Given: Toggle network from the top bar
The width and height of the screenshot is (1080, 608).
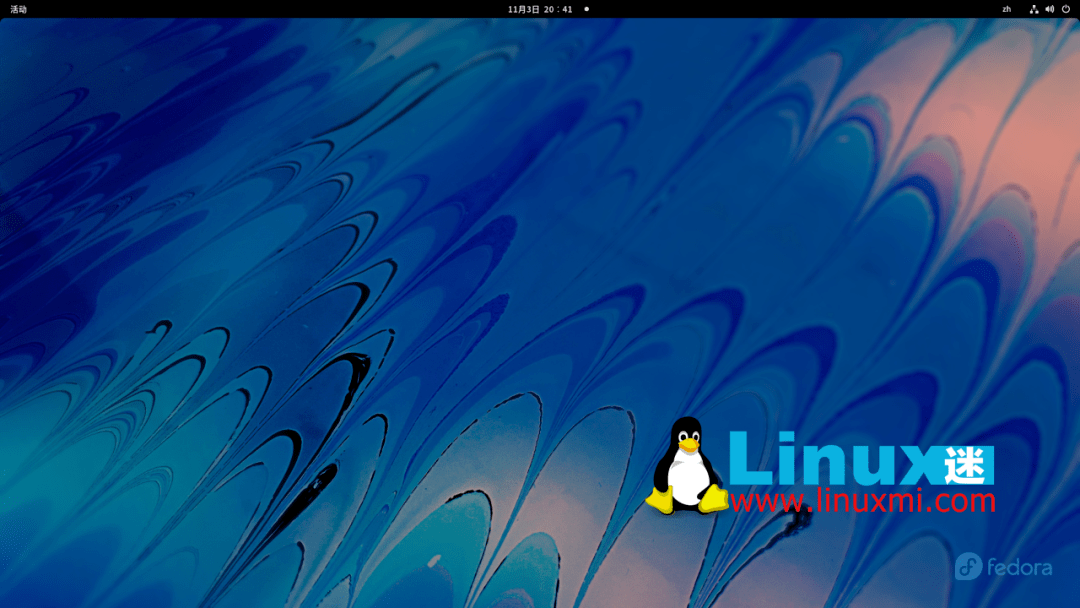Looking at the screenshot, I should coord(1034,9).
